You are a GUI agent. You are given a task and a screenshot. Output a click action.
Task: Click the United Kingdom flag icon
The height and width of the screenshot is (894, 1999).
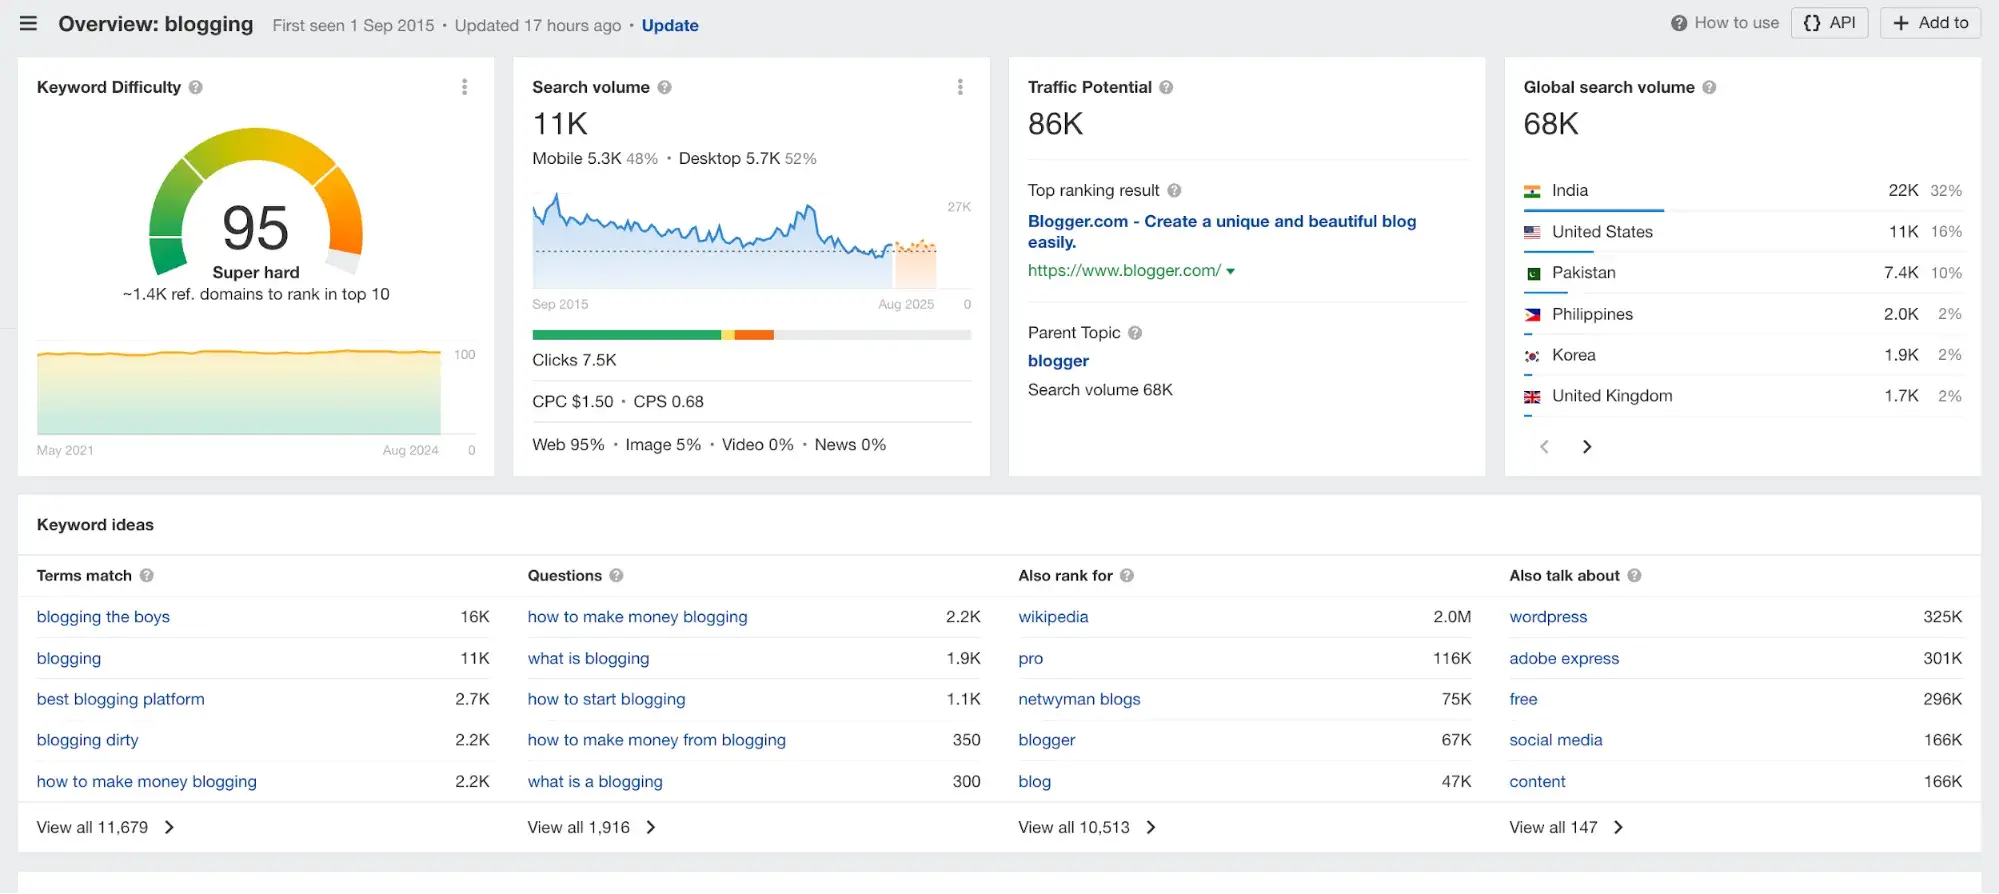(x=1532, y=397)
